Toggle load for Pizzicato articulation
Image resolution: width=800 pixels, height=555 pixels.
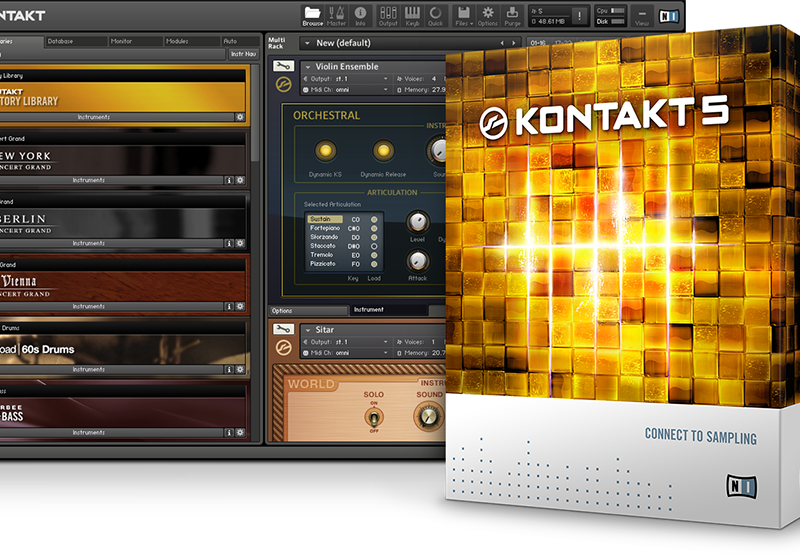pyautogui.click(x=374, y=264)
